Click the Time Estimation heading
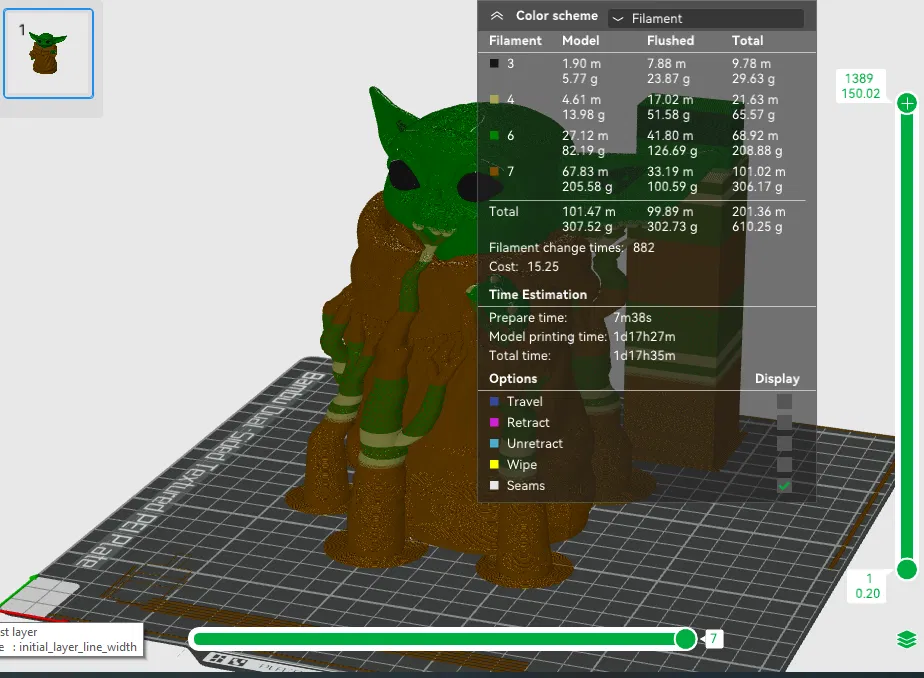The width and height of the screenshot is (924, 678). point(538,295)
